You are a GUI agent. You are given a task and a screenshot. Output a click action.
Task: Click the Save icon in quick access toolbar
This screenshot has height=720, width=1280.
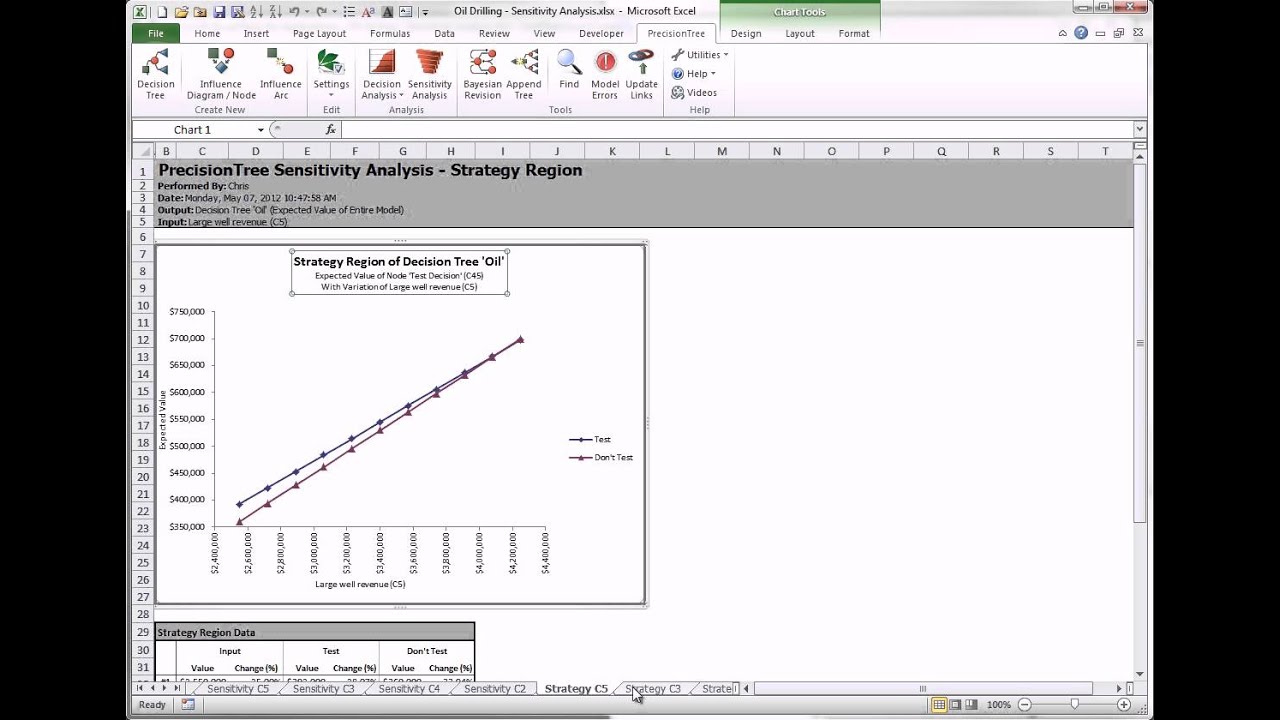(218, 12)
